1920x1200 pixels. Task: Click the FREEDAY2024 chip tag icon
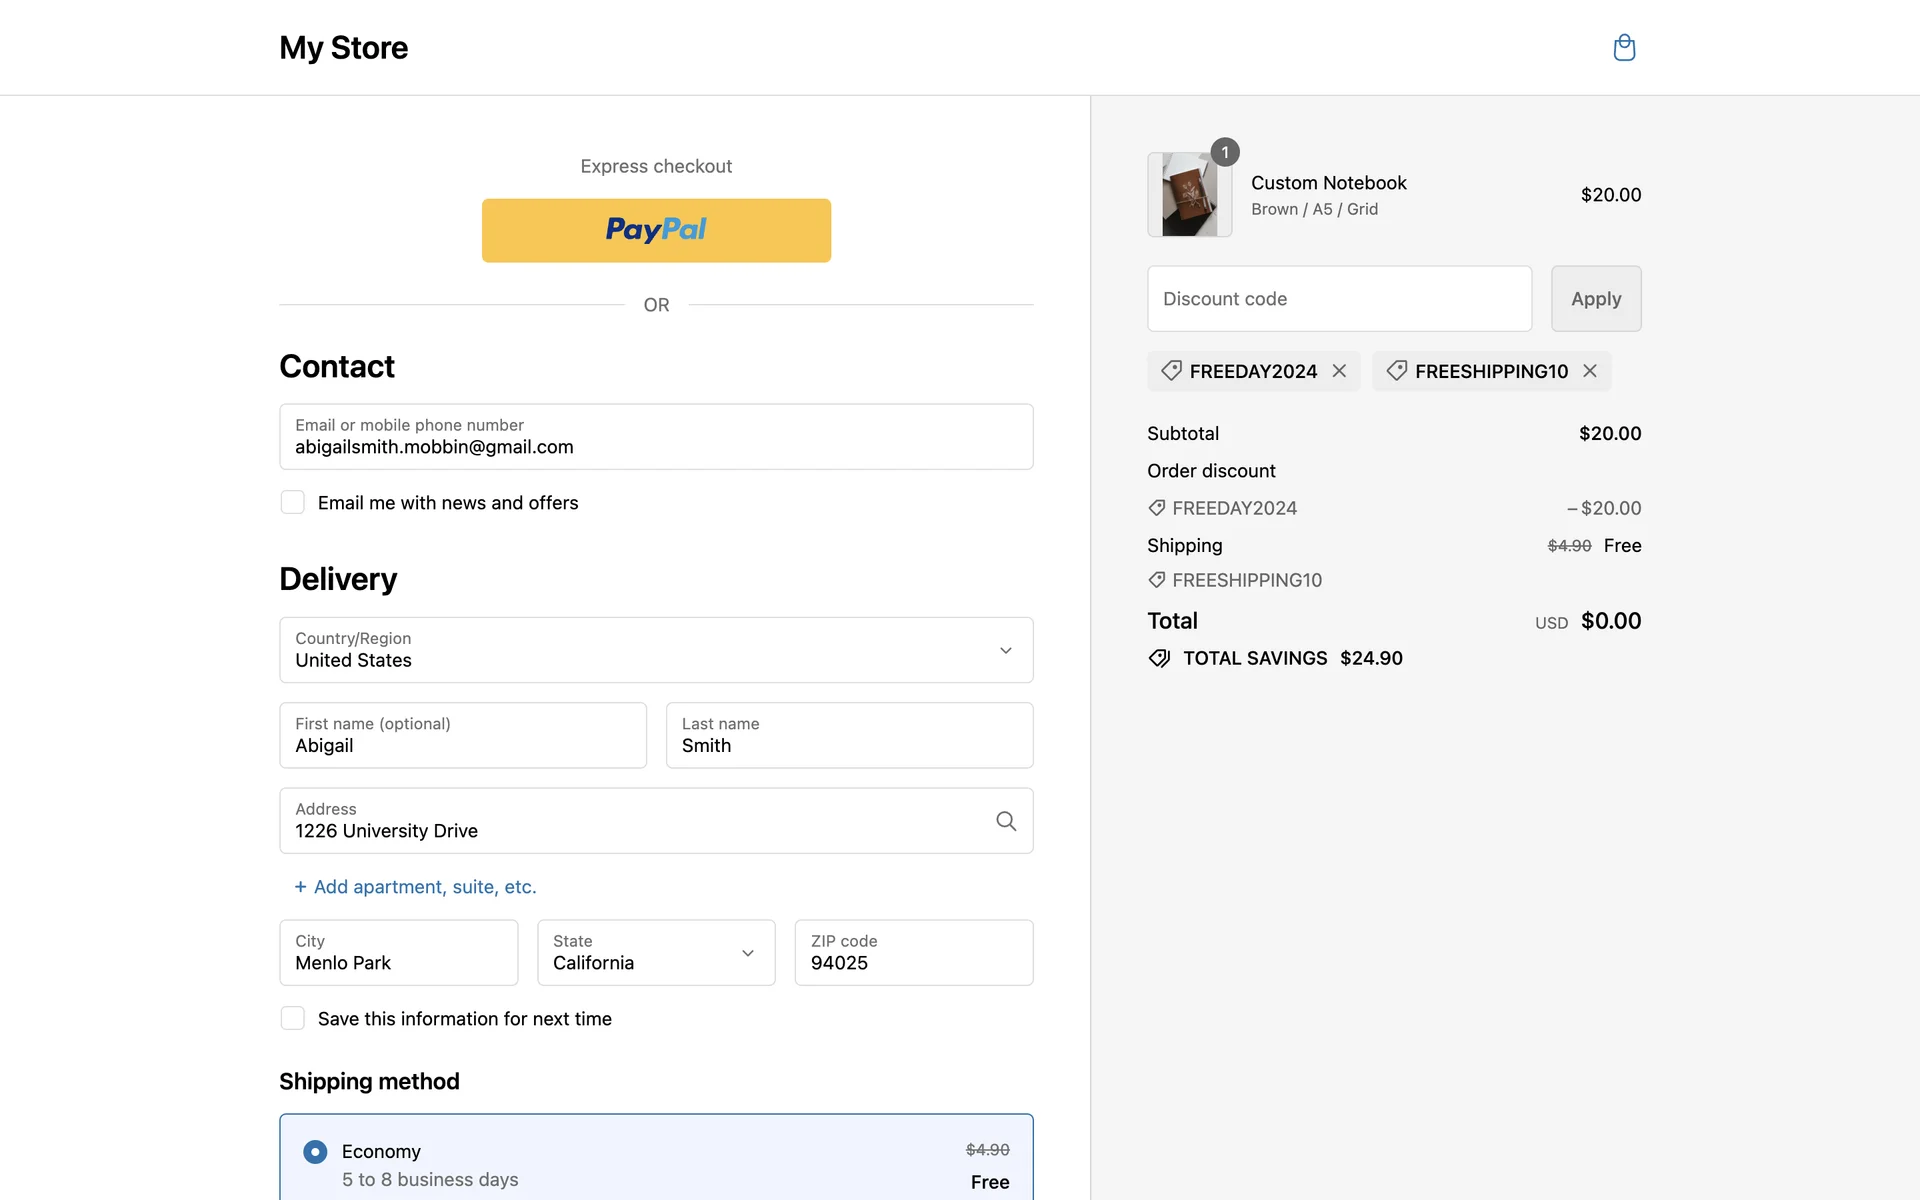pyautogui.click(x=1171, y=371)
